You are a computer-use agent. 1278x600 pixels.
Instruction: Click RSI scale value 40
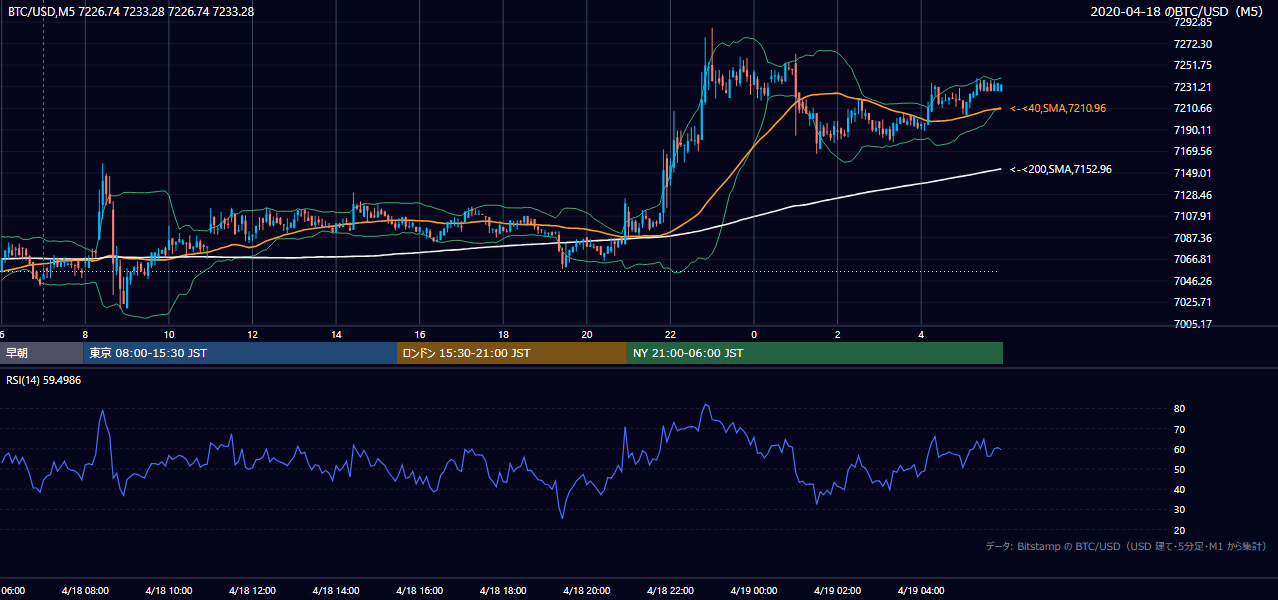tap(1180, 489)
